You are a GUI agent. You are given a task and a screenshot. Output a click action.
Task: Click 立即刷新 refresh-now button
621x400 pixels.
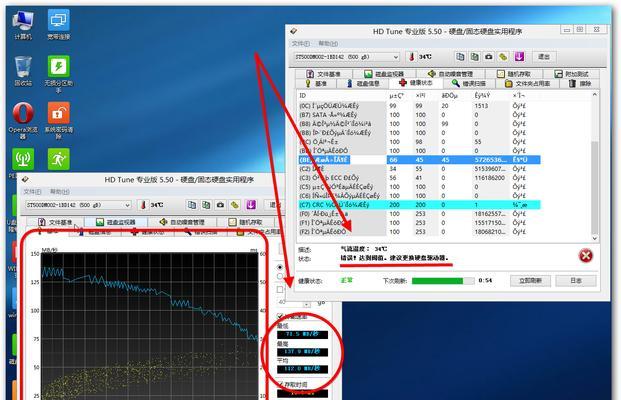[x=530, y=280]
